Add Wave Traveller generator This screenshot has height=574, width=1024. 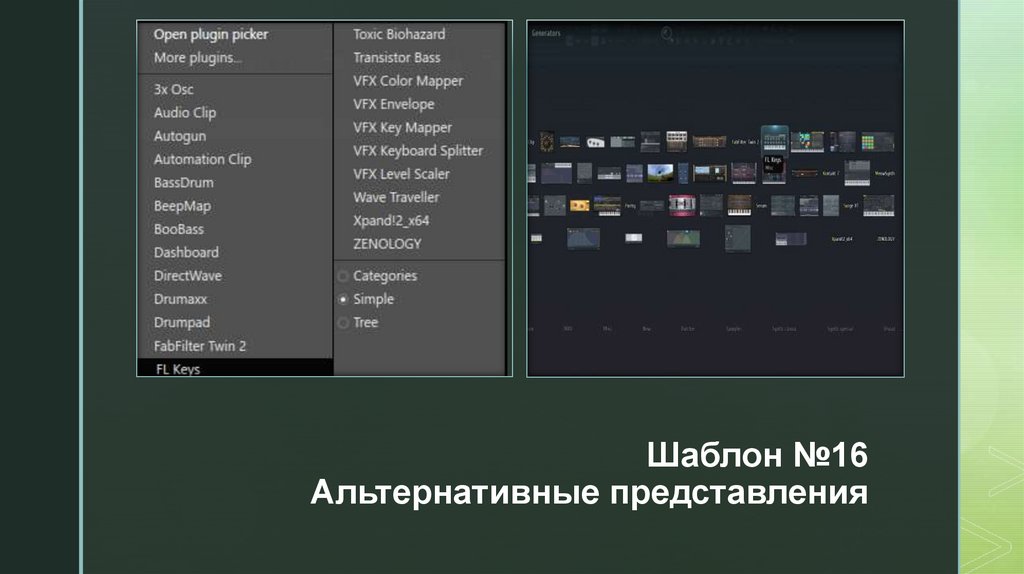(x=396, y=197)
